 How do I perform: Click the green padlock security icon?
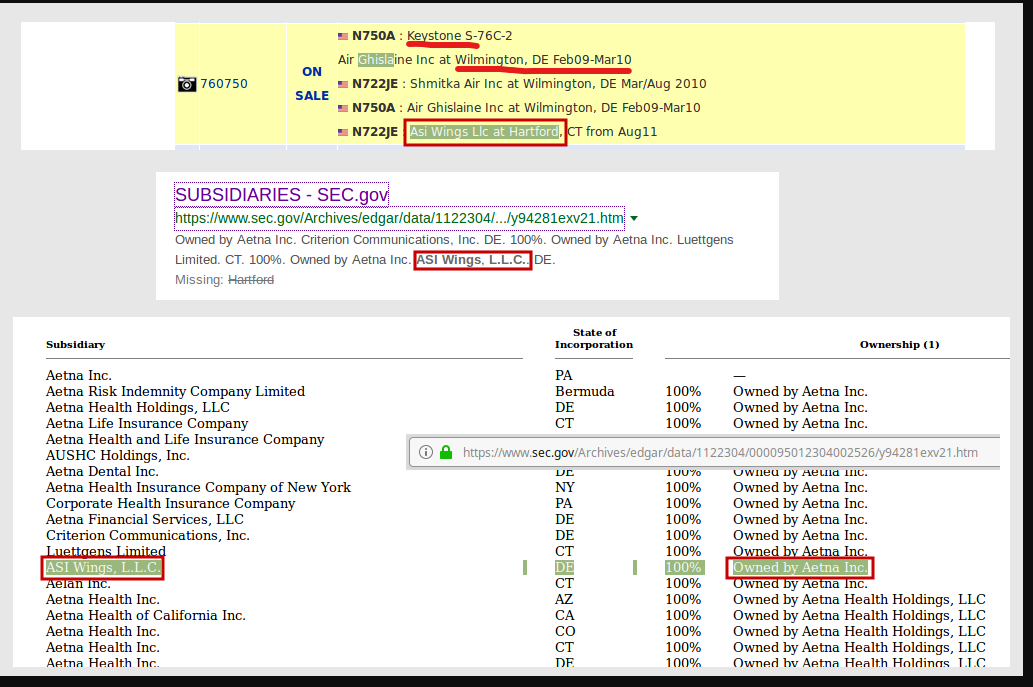click(x=446, y=452)
